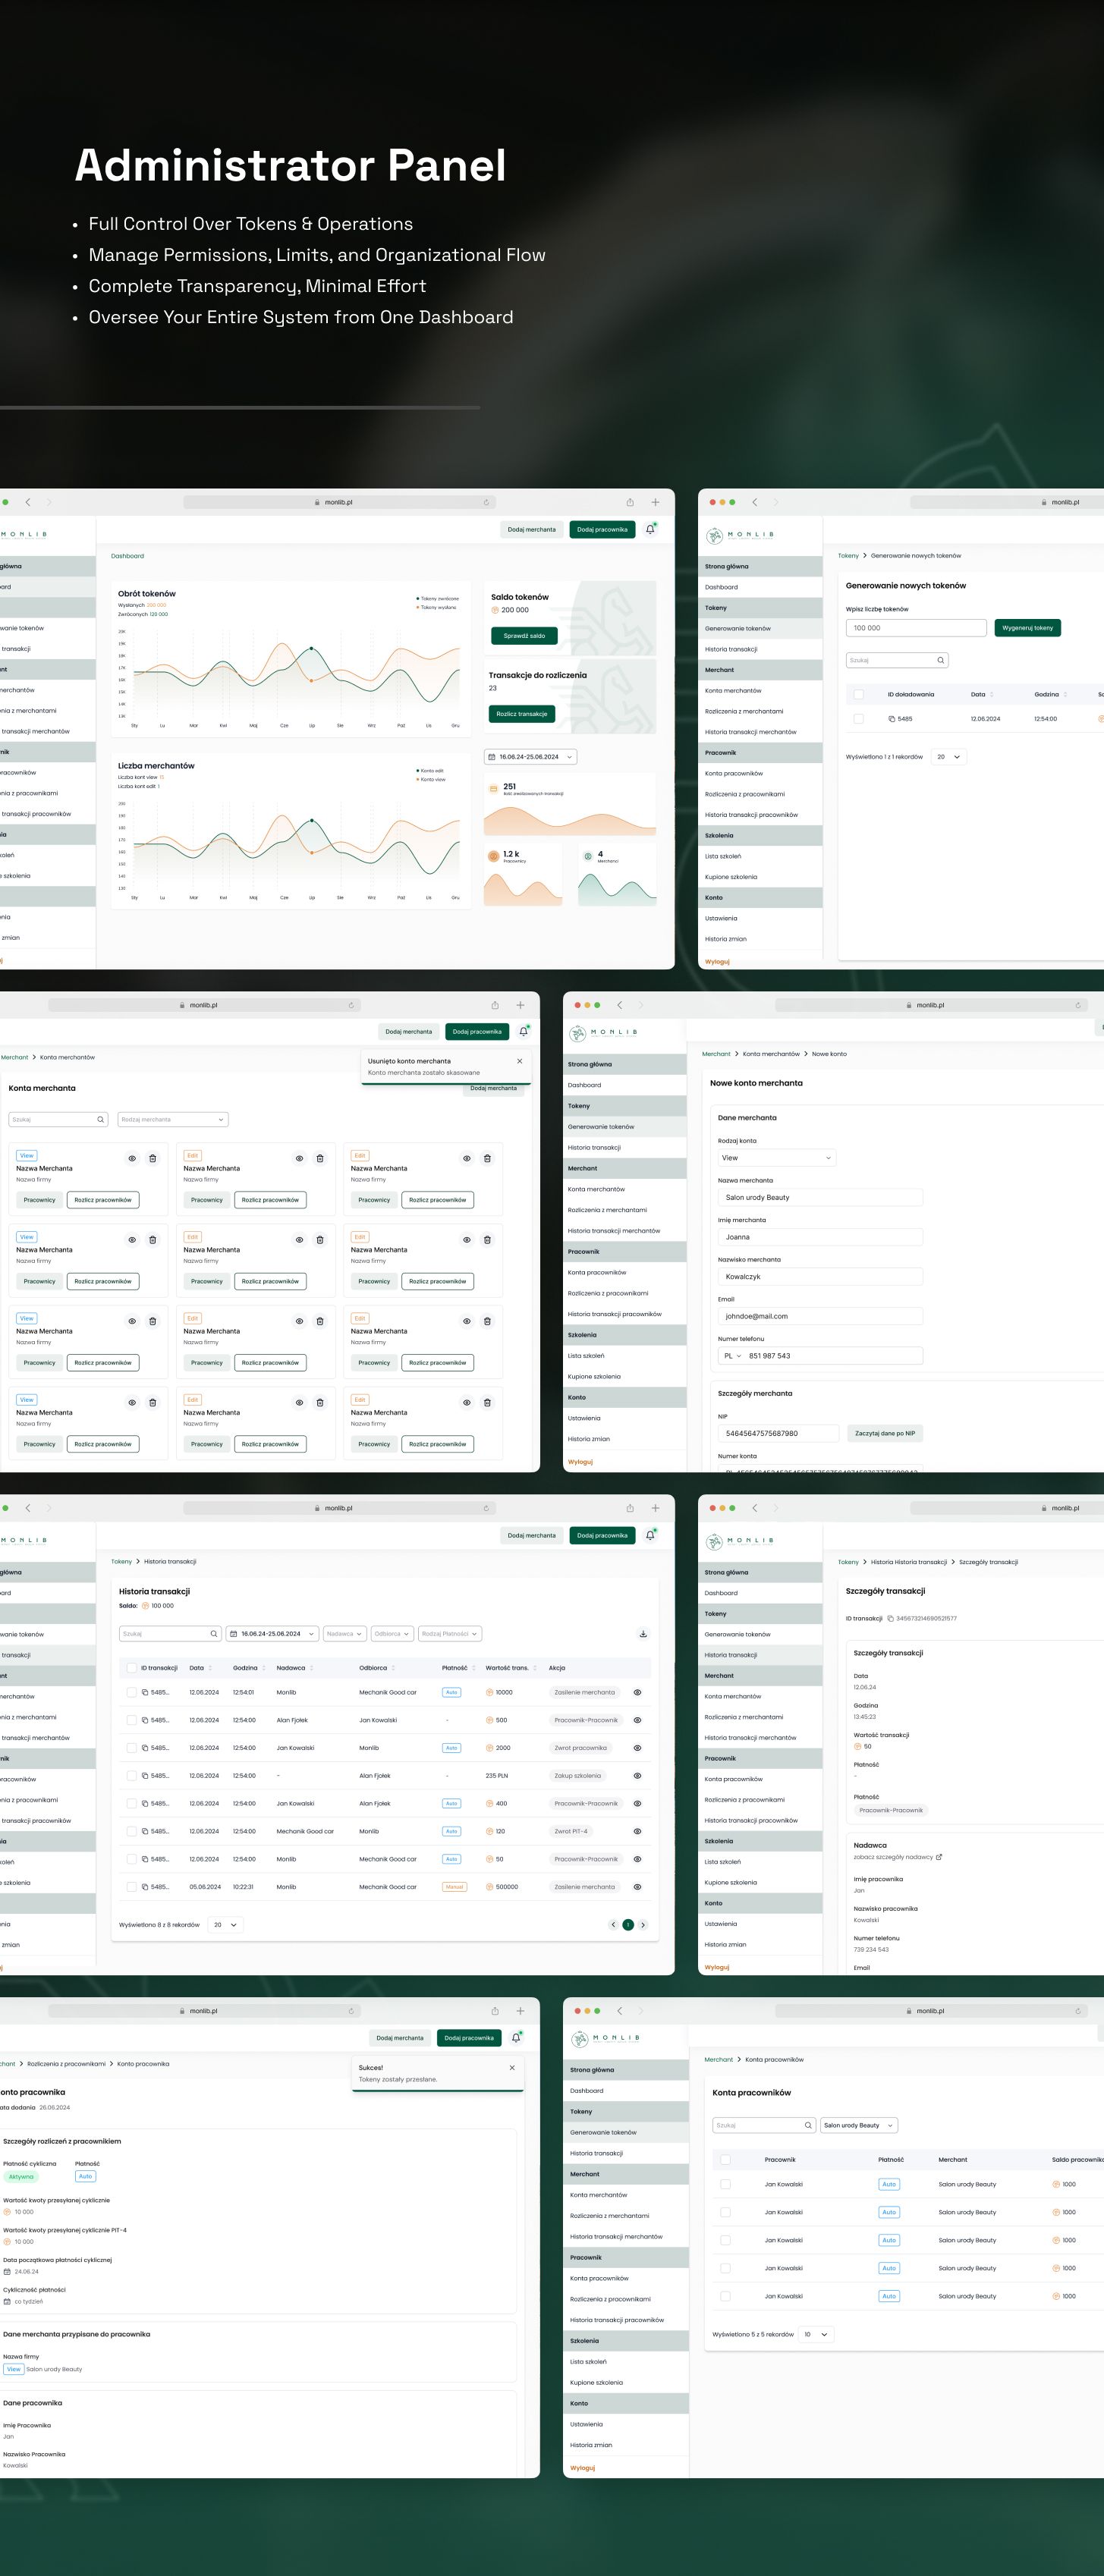The height and width of the screenshot is (2576, 1104).
Task: Check the 500000 Manual row checkbox
Action: [x=131, y=1887]
